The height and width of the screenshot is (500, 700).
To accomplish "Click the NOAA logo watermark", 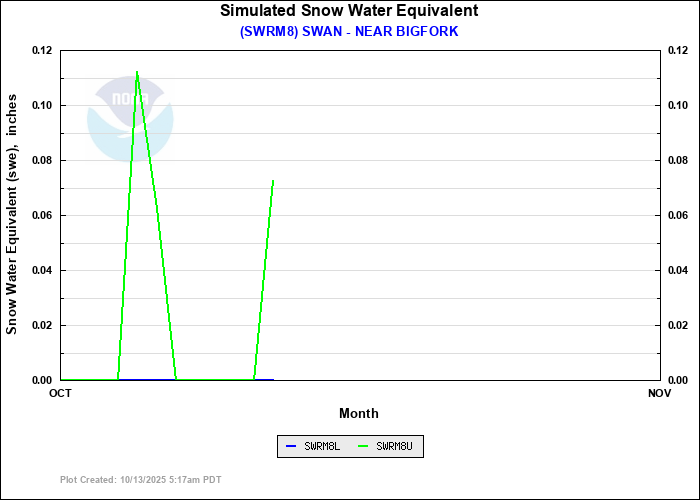I will 130,117.
